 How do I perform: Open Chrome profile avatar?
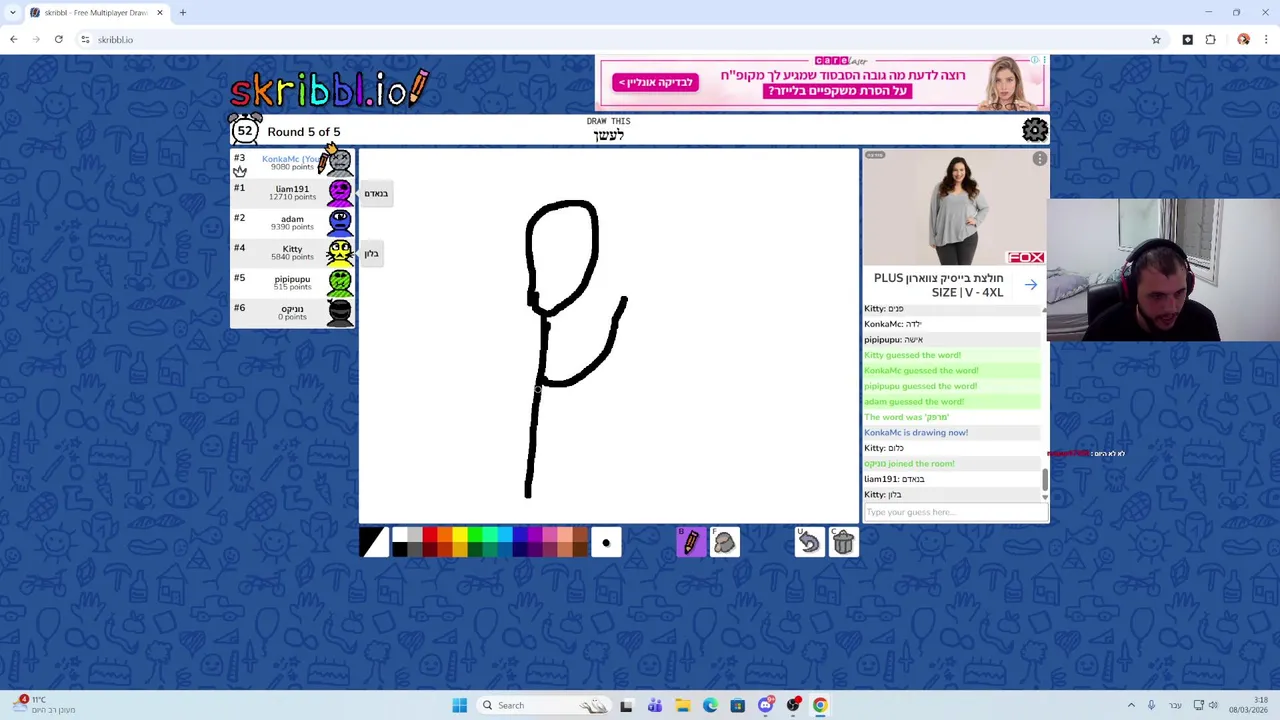(x=1243, y=39)
